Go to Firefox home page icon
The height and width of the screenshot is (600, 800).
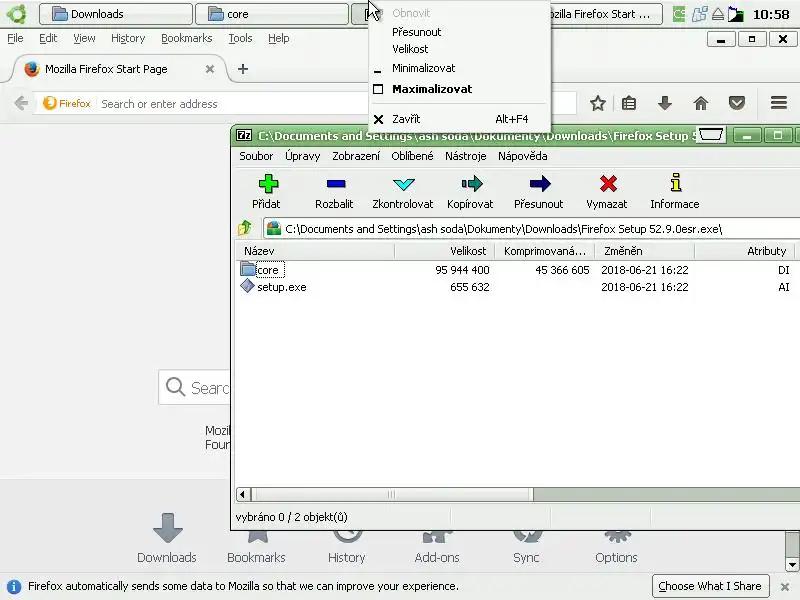coord(701,104)
